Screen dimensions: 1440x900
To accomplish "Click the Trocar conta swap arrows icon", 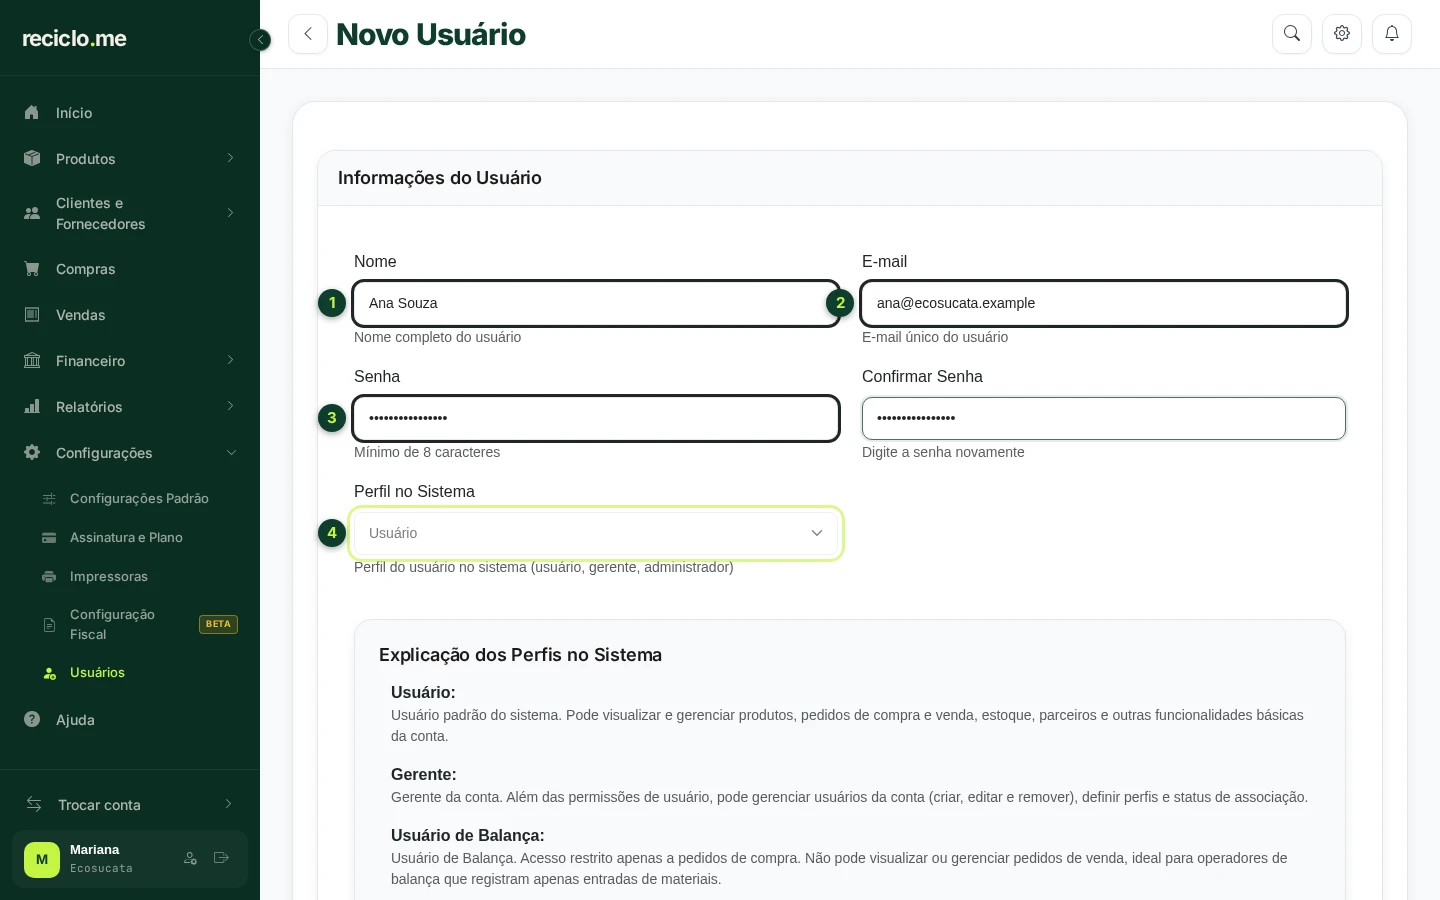I will tap(34, 804).
